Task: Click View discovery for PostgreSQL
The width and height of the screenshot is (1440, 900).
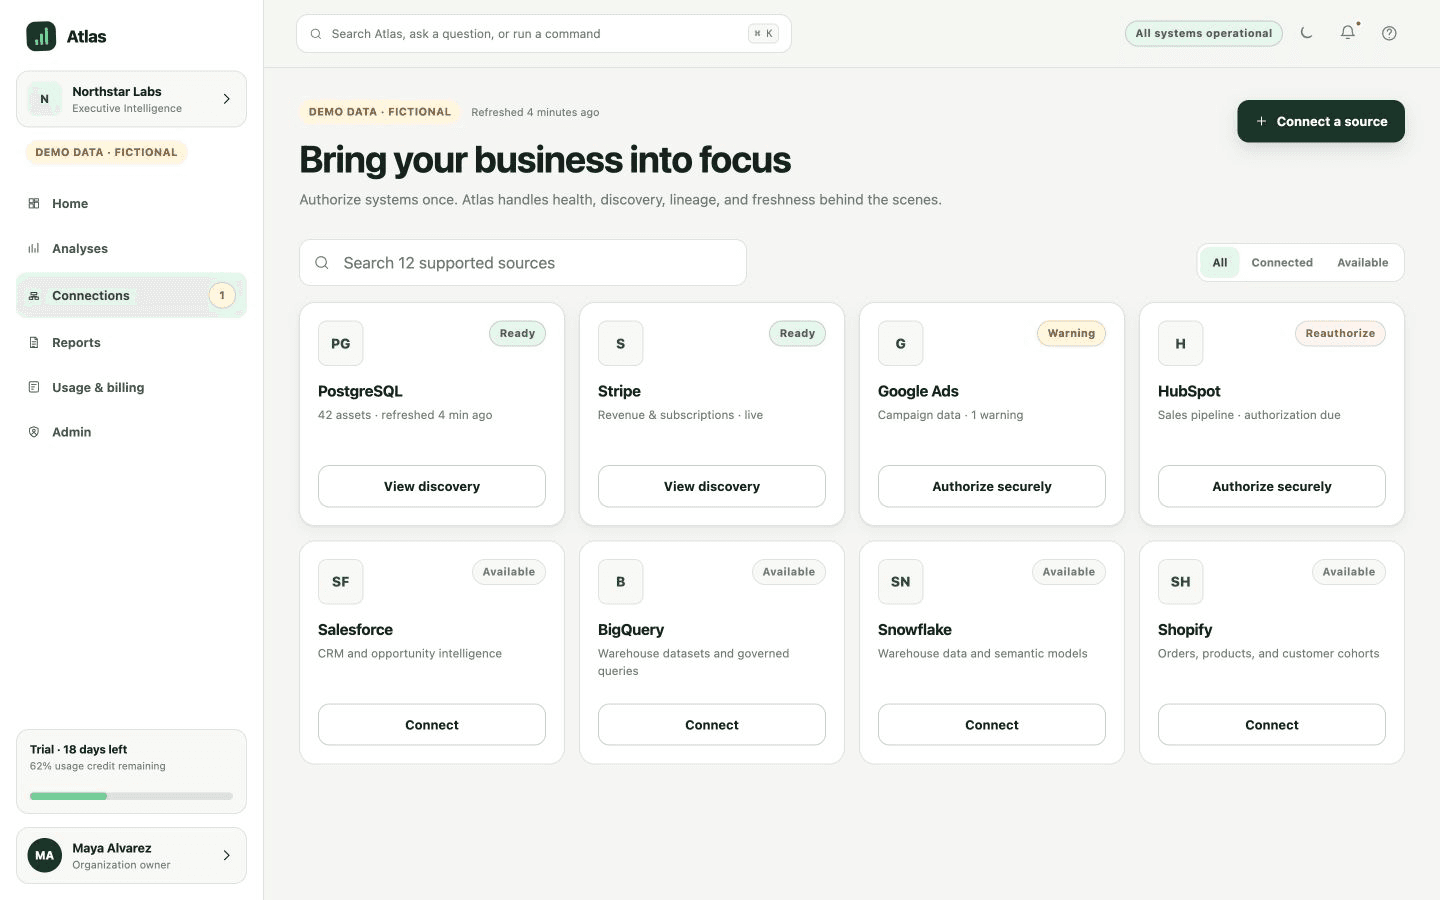Action: point(432,486)
